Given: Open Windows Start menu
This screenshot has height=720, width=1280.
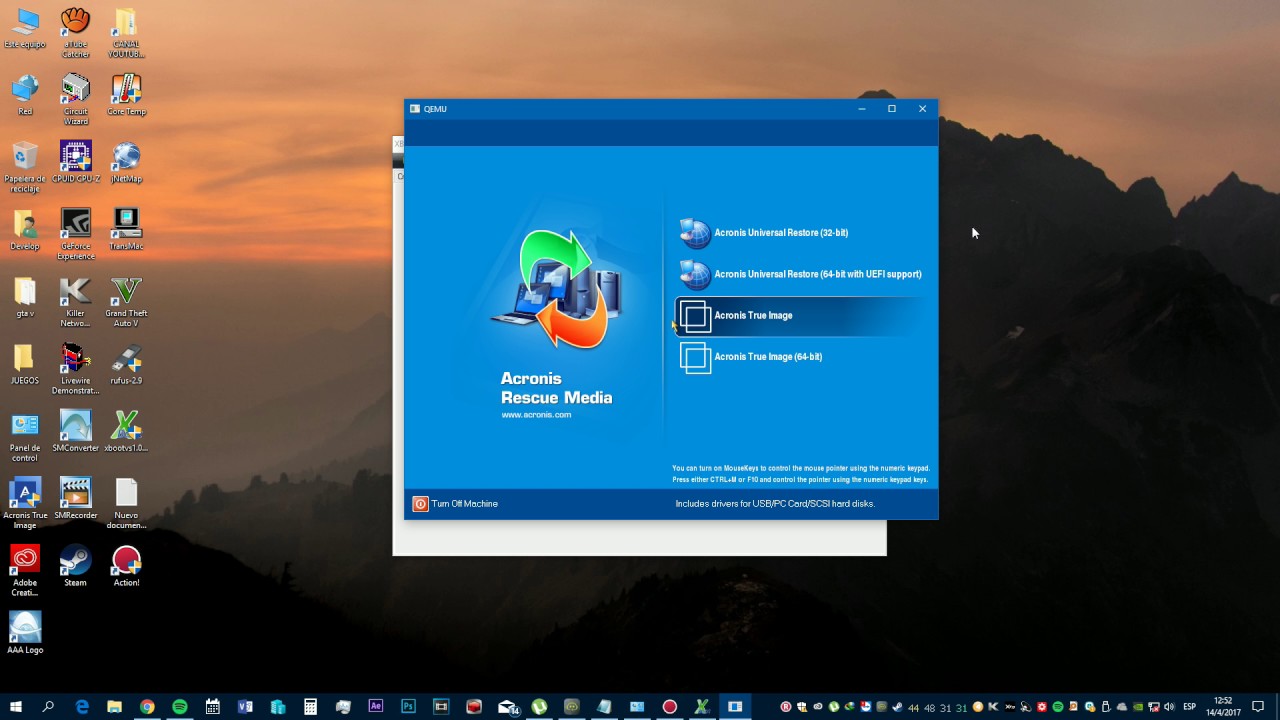Looking at the screenshot, I should tap(16, 706).
